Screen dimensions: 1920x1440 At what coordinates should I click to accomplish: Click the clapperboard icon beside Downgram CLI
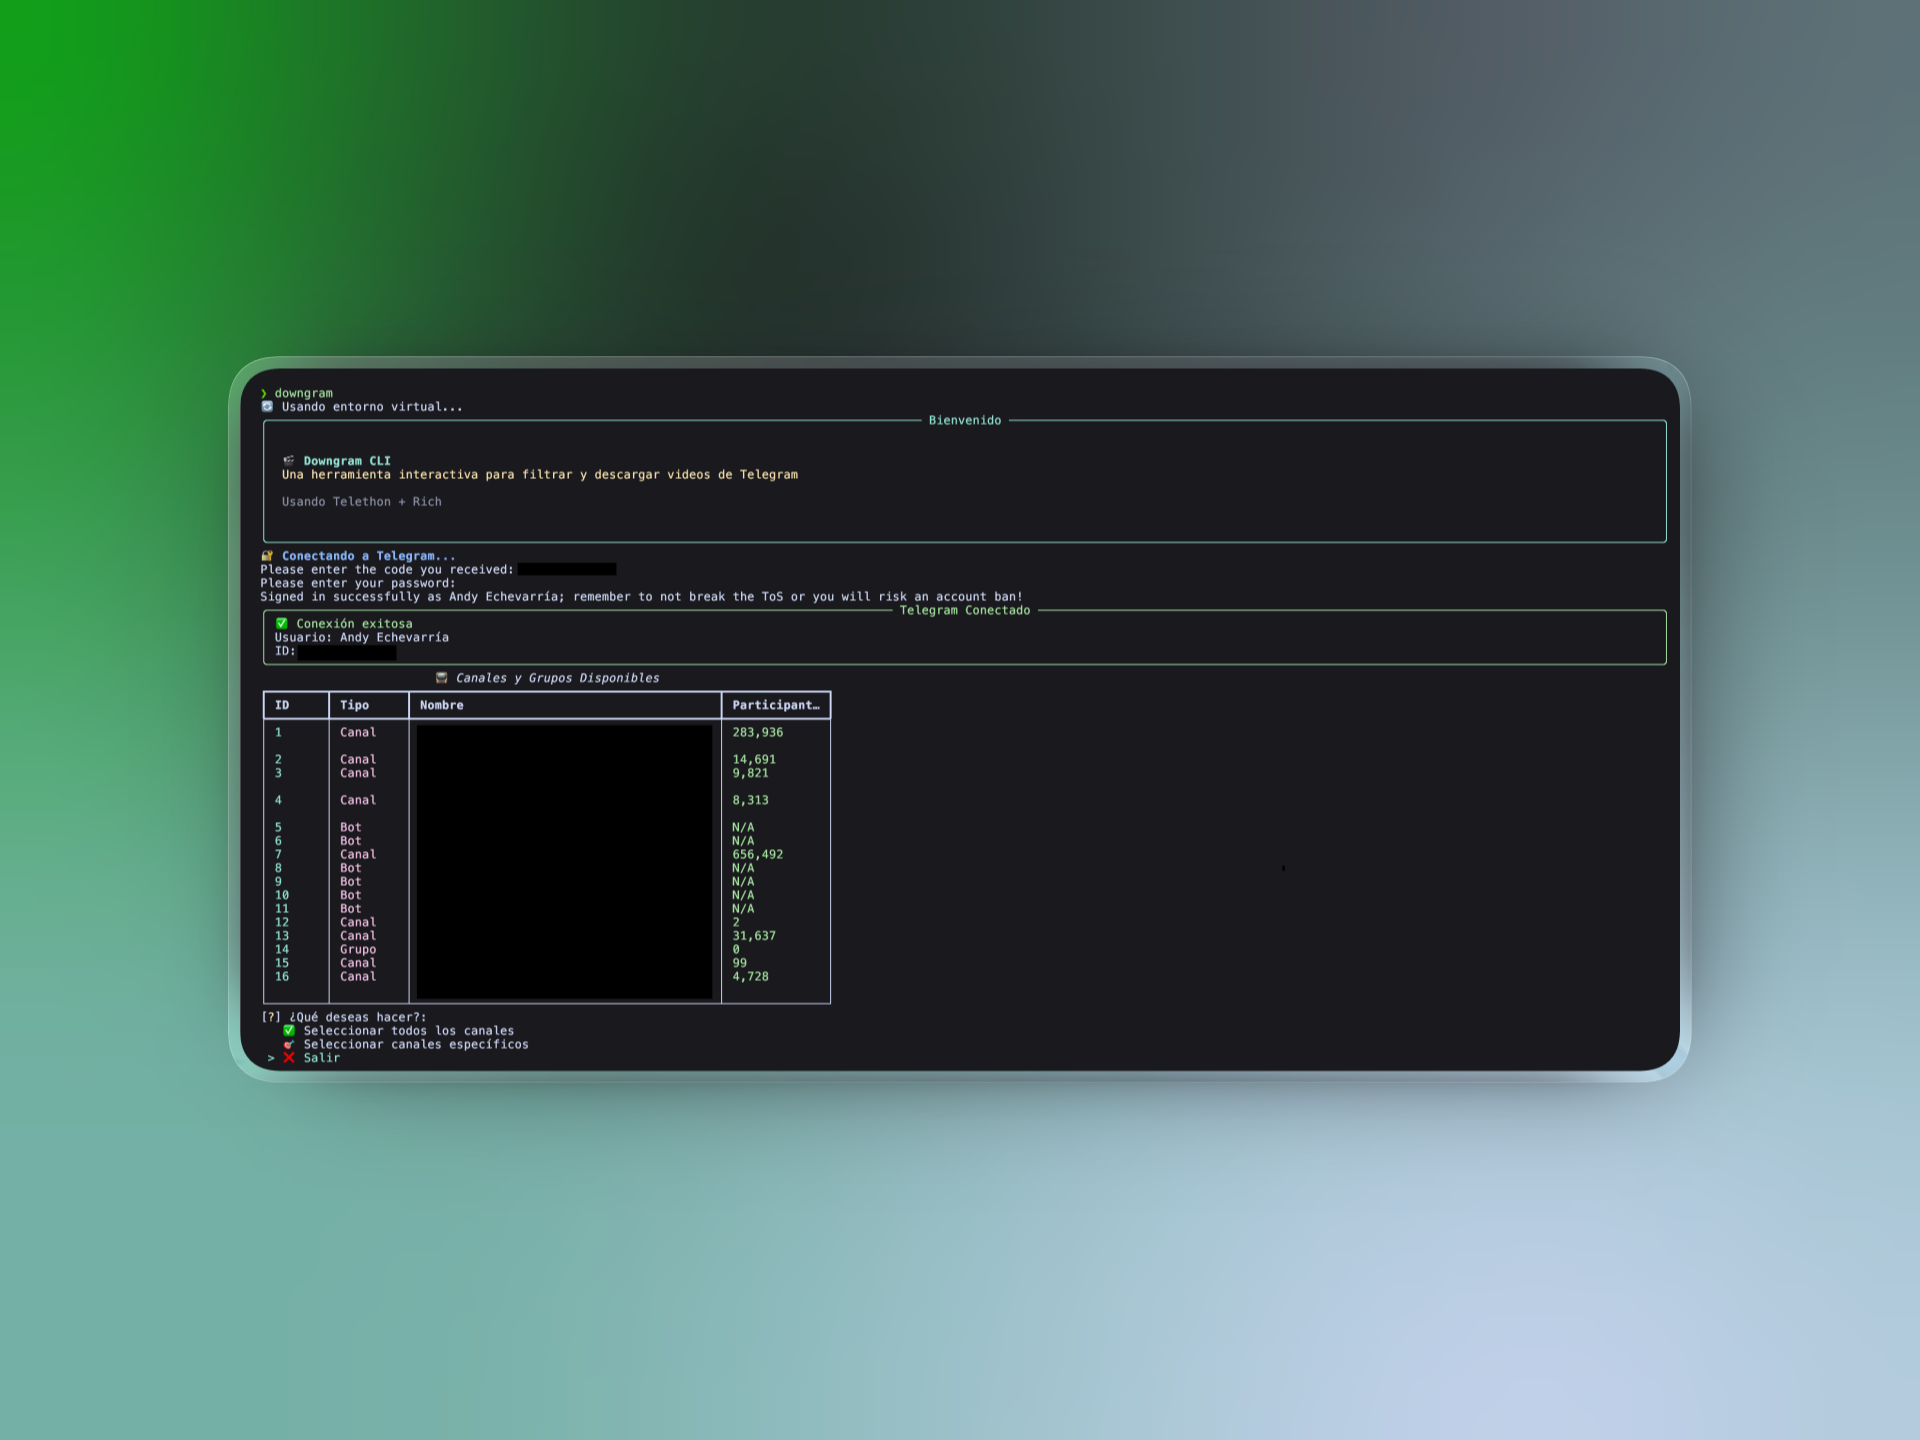tap(289, 461)
